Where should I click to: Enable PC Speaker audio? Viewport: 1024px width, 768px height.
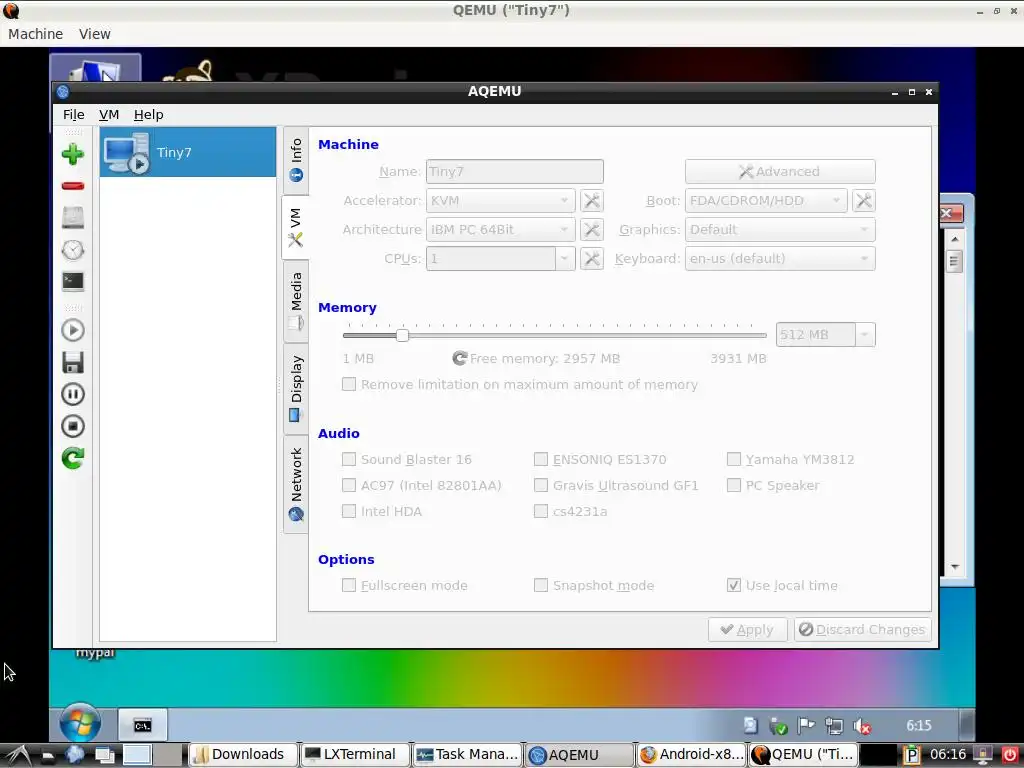pos(734,485)
